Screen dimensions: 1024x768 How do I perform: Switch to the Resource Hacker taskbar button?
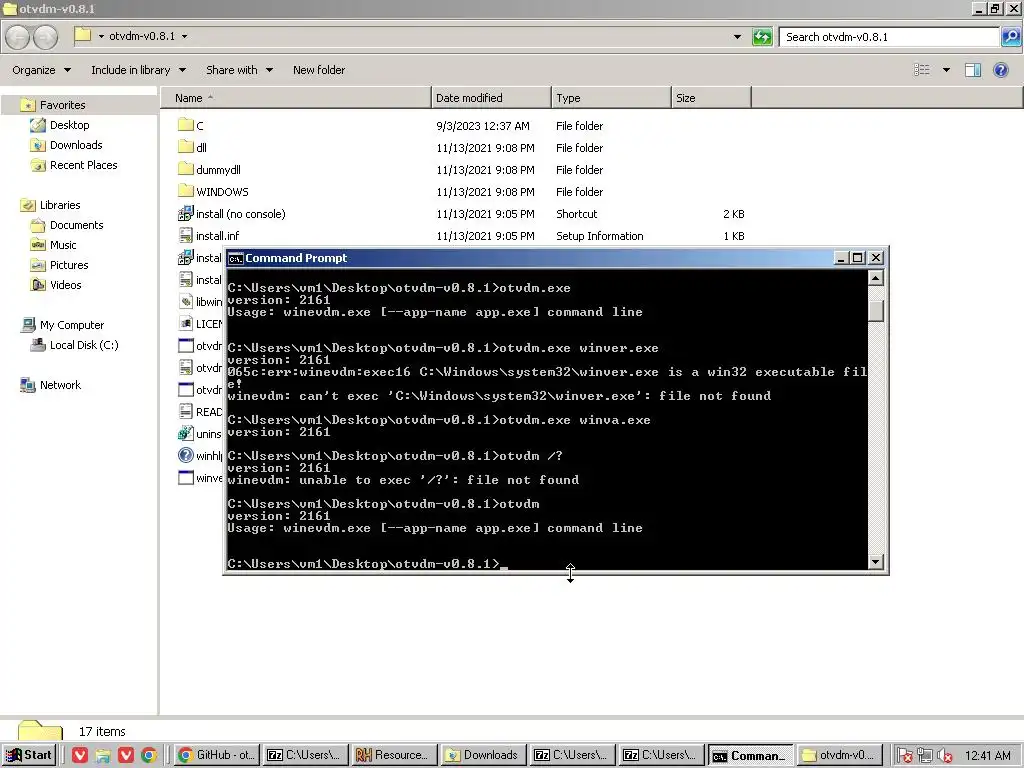coord(395,755)
